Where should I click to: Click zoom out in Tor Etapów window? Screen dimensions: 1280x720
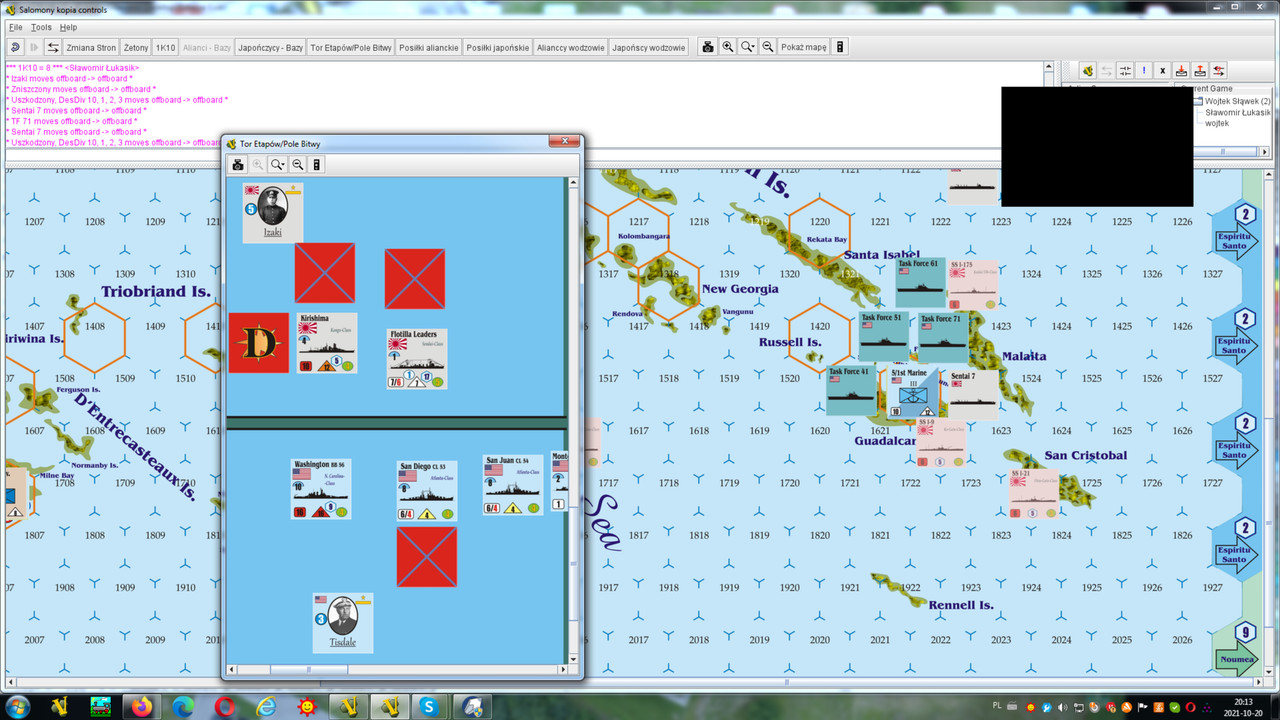298,164
